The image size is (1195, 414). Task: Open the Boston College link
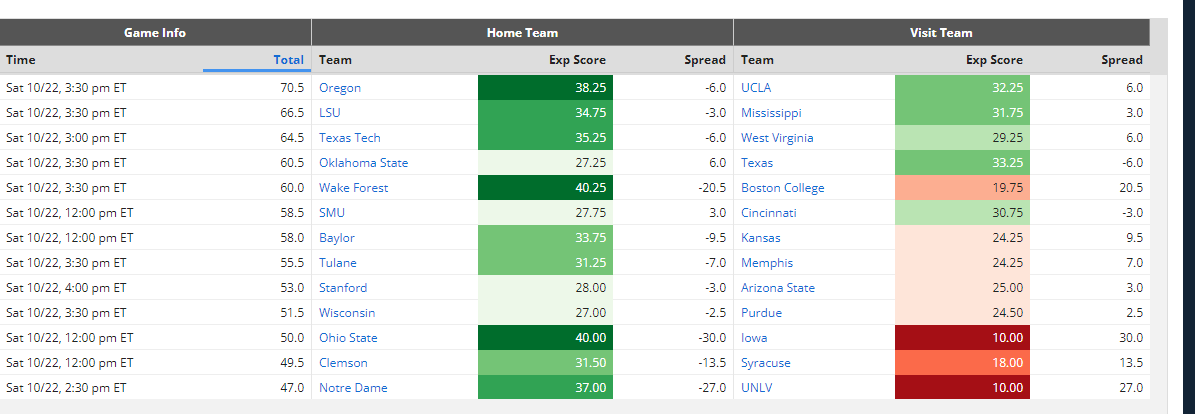tap(783, 188)
